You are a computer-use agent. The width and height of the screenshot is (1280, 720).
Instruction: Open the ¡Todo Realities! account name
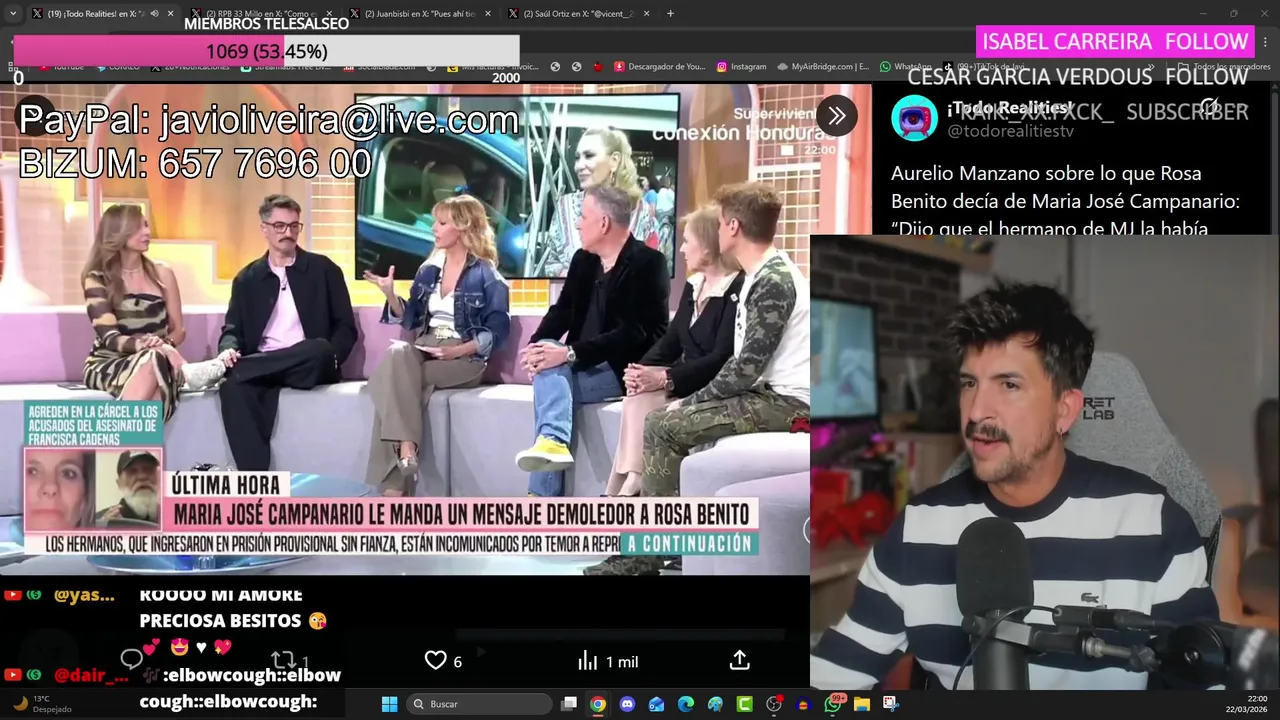(x=1009, y=107)
